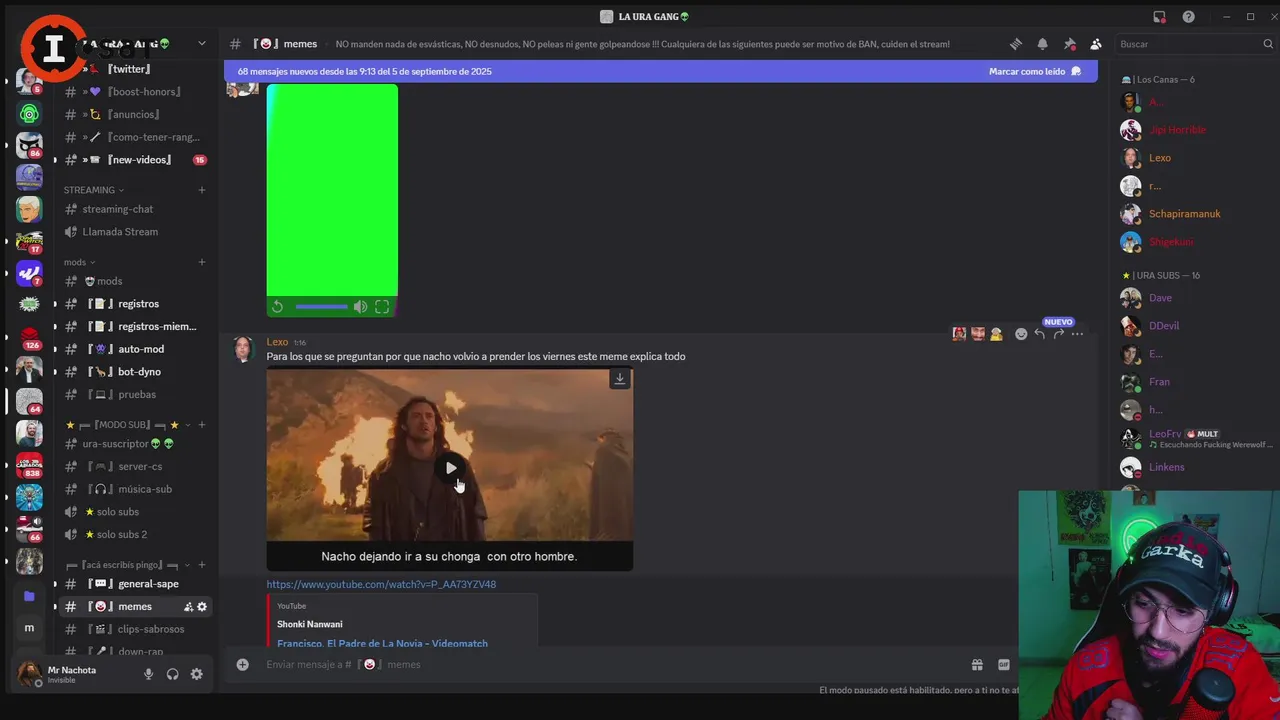Open the Threads icon in channel header
Viewport: 1280px width, 720px height.
[1015, 44]
